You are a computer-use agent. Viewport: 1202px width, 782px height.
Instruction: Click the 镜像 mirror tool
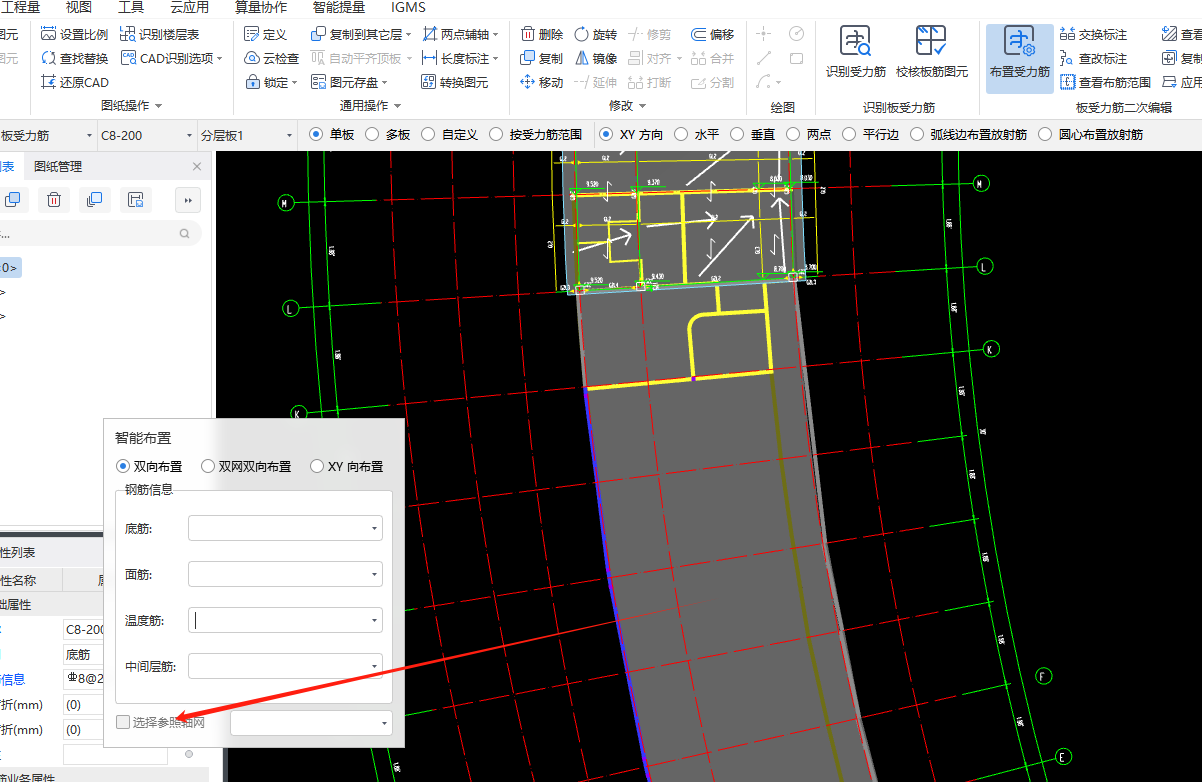click(582, 58)
